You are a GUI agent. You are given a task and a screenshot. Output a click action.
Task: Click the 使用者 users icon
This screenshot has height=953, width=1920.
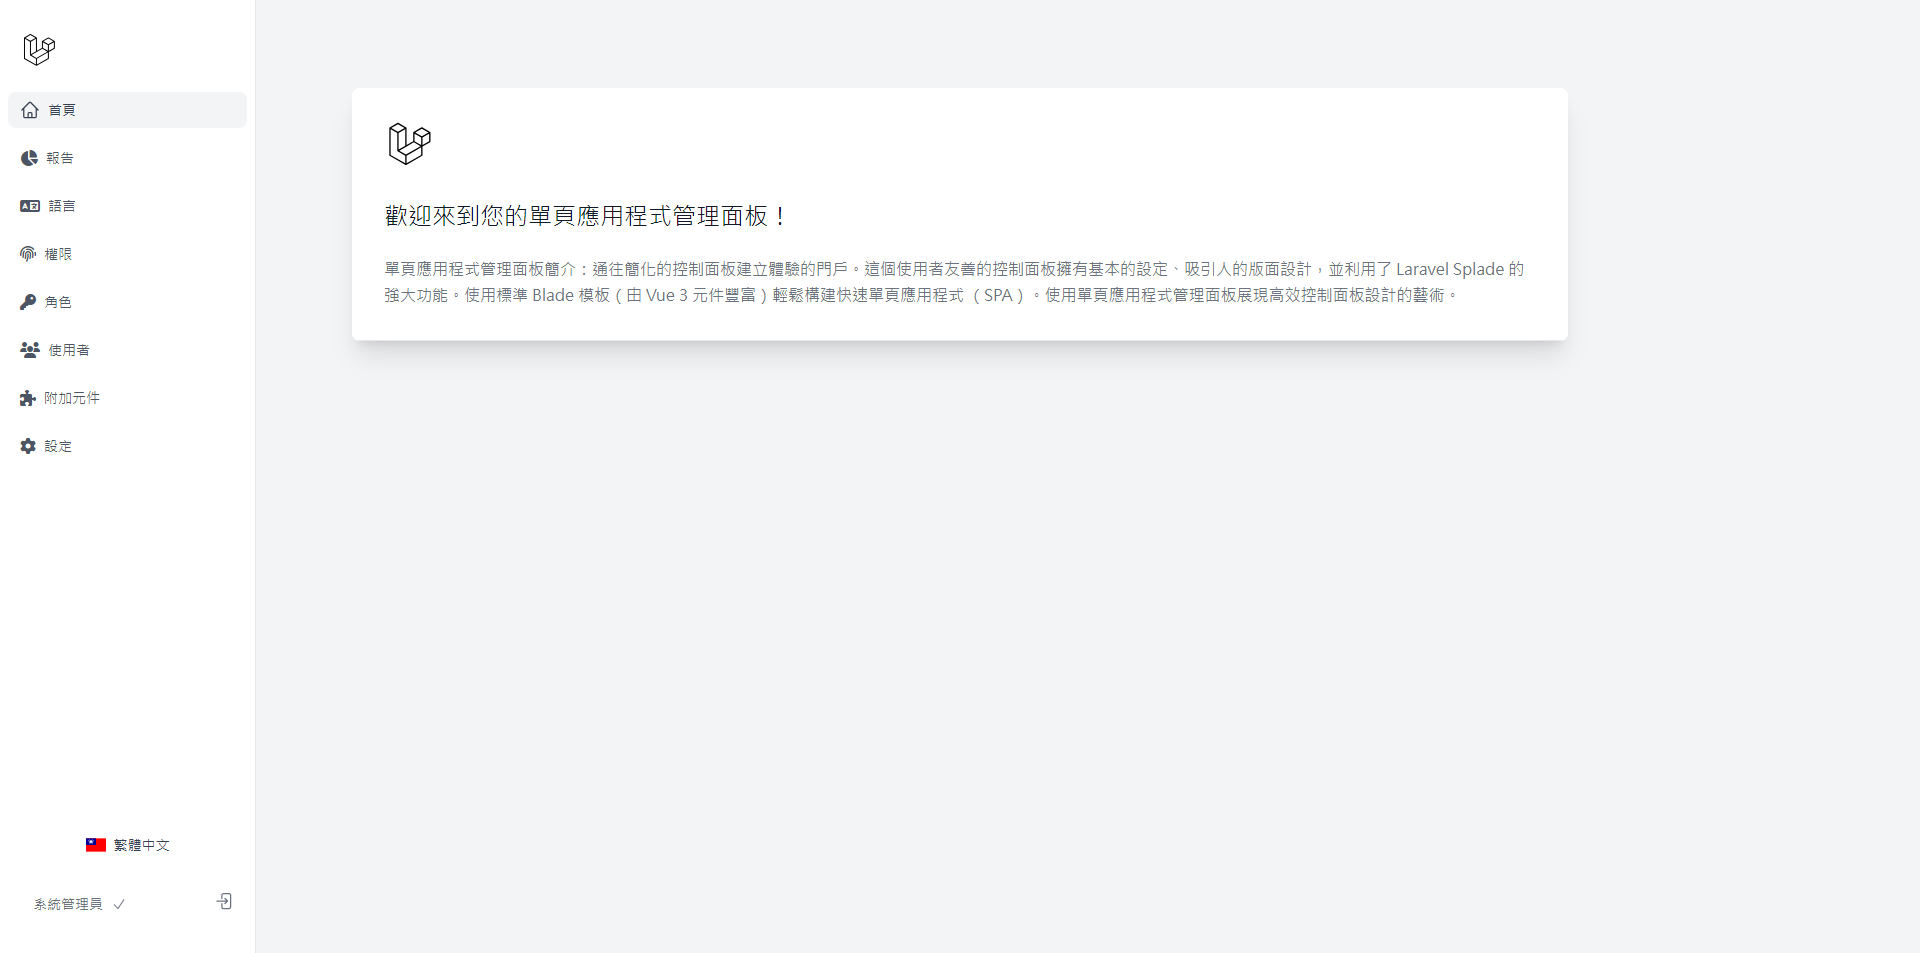pyautogui.click(x=28, y=350)
